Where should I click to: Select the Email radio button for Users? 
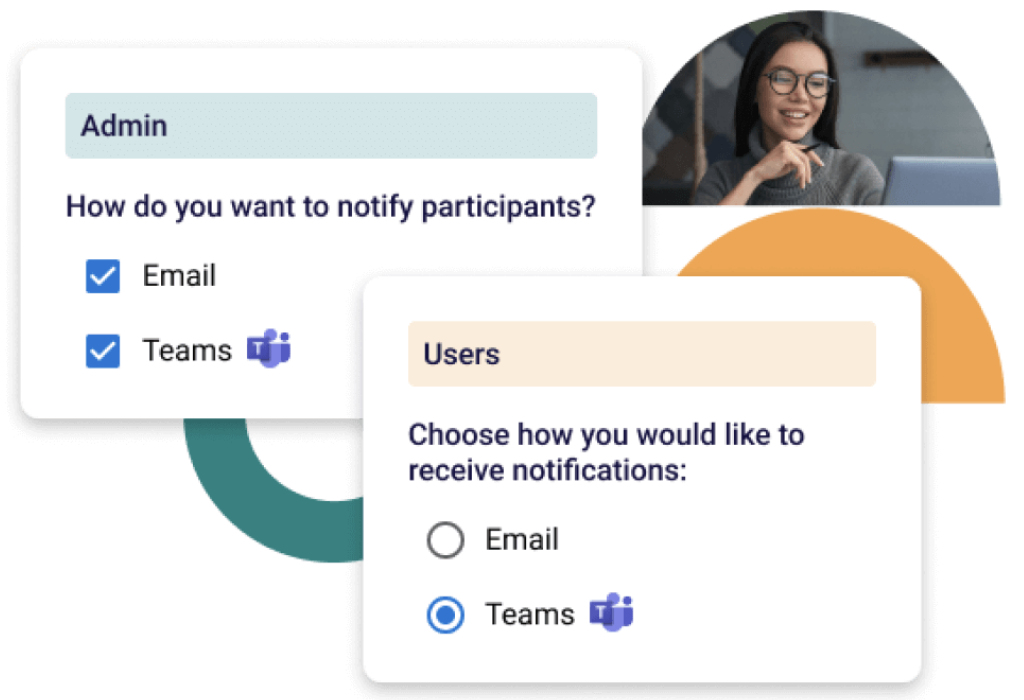click(x=445, y=541)
